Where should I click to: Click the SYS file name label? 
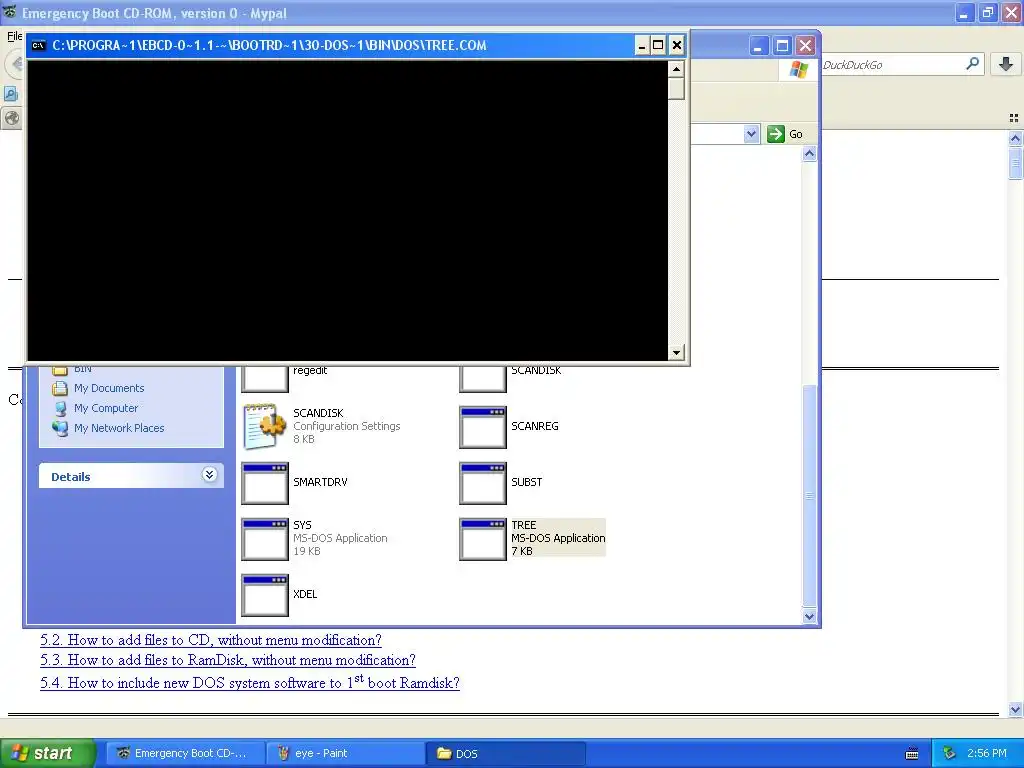[x=302, y=525]
